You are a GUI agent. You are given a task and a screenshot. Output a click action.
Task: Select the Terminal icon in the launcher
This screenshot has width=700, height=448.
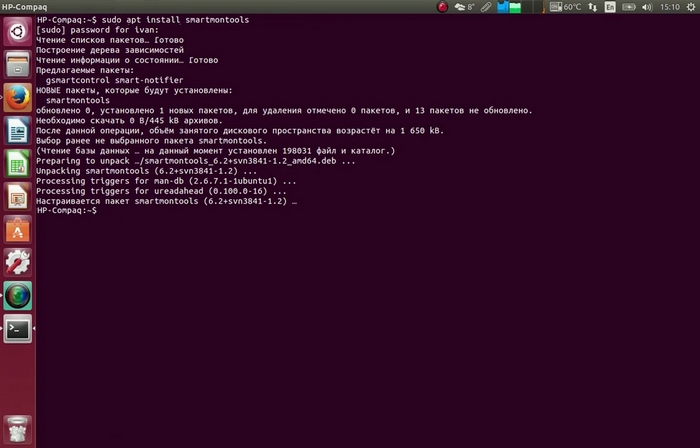(17, 327)
